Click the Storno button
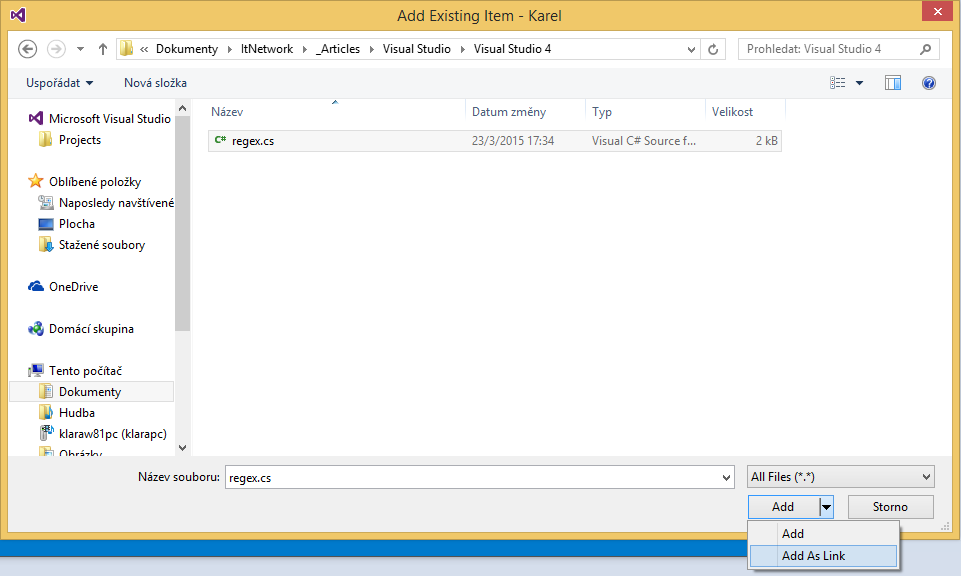 coord(890,507)
